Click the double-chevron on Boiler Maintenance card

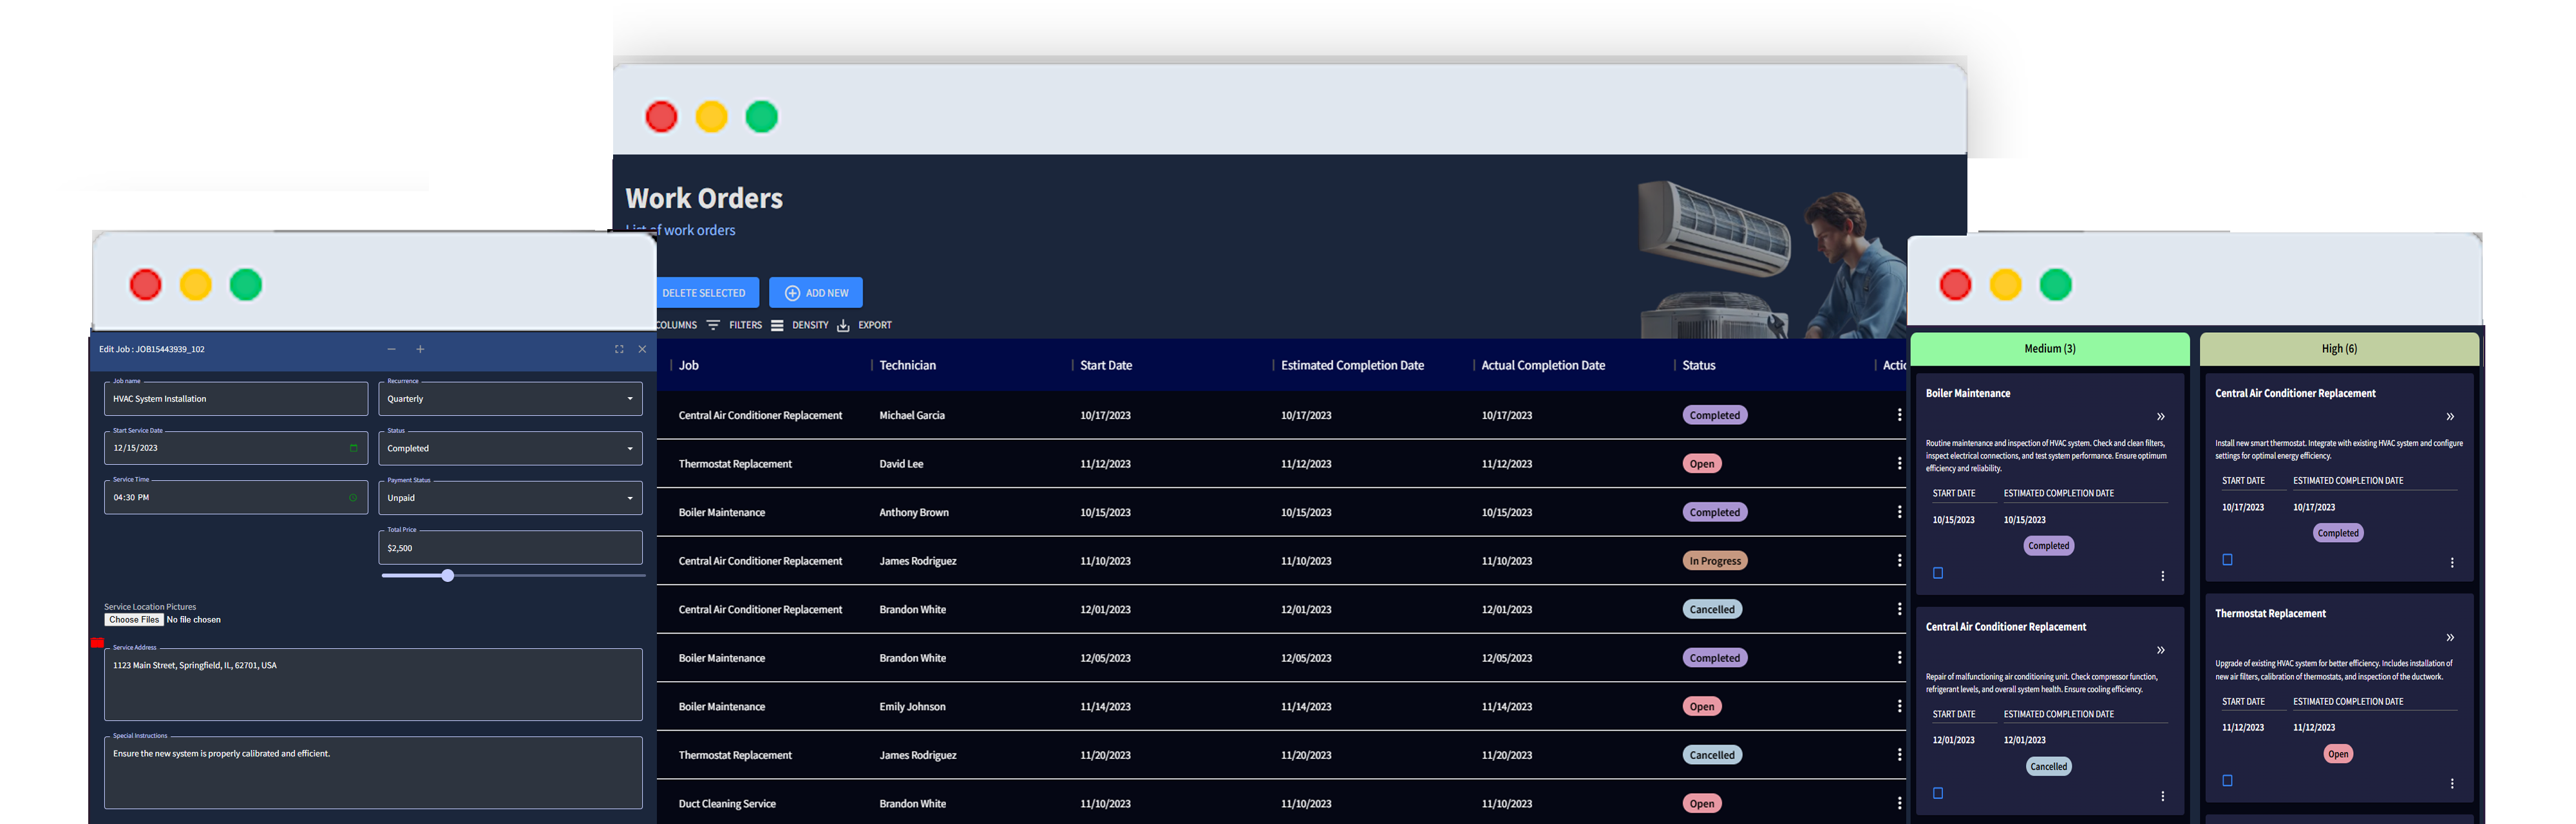(x=2160, y=417)
